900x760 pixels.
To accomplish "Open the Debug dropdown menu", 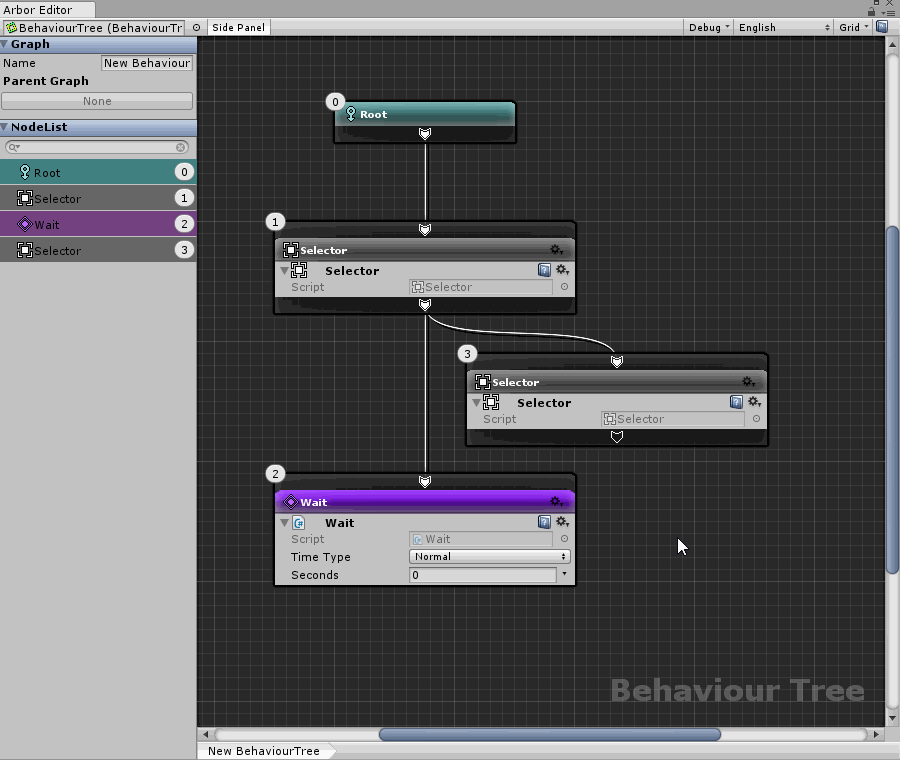I will pyautogui.click(x=708, y=27).
